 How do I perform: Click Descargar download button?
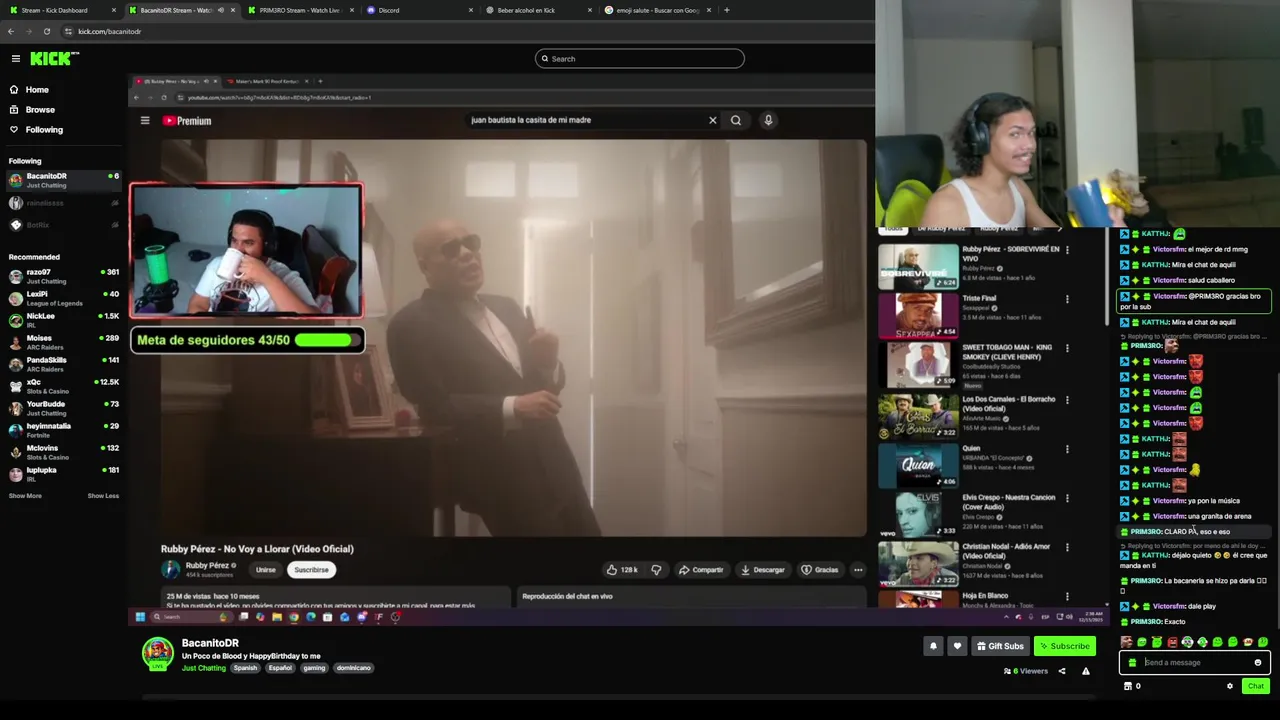763,570
